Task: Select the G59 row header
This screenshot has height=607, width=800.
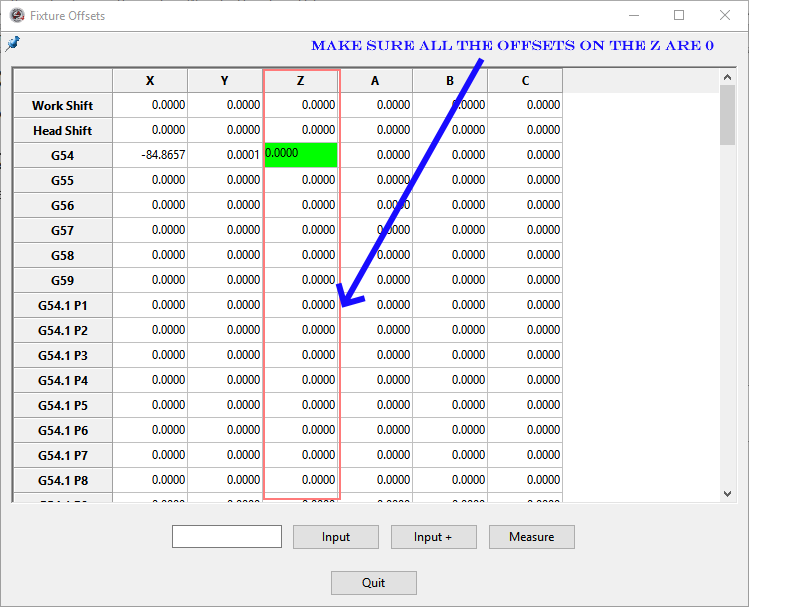Action: (x=62, y=280)
